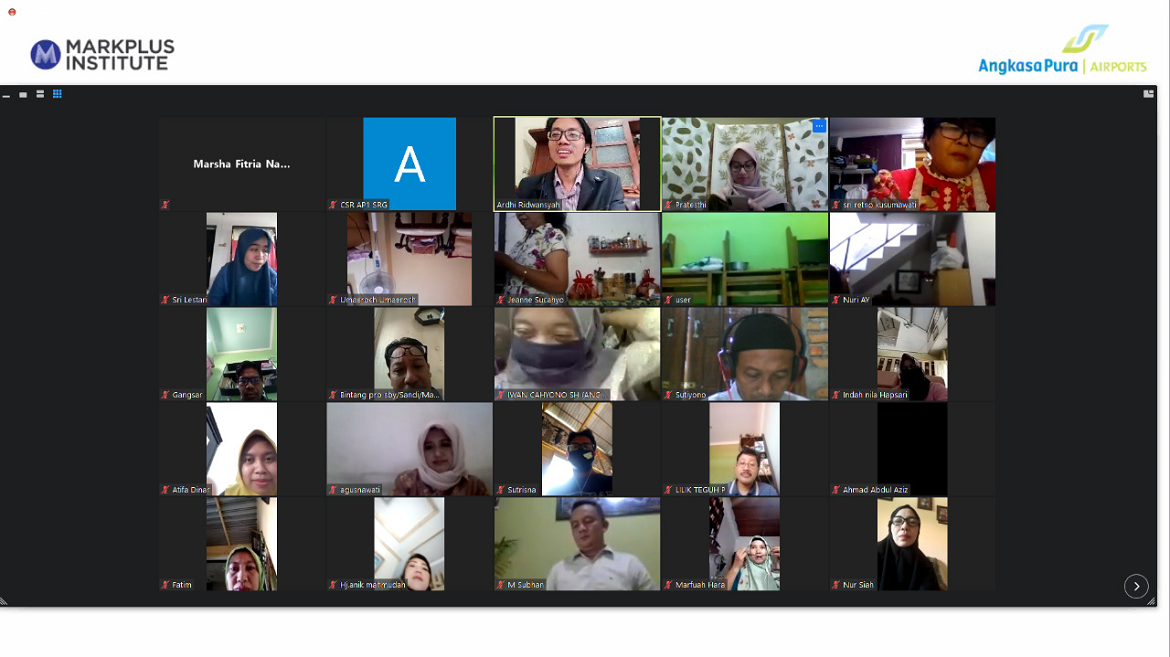
Task: Click sri retno kusumawati's video tile
Action: pos(912,163)
